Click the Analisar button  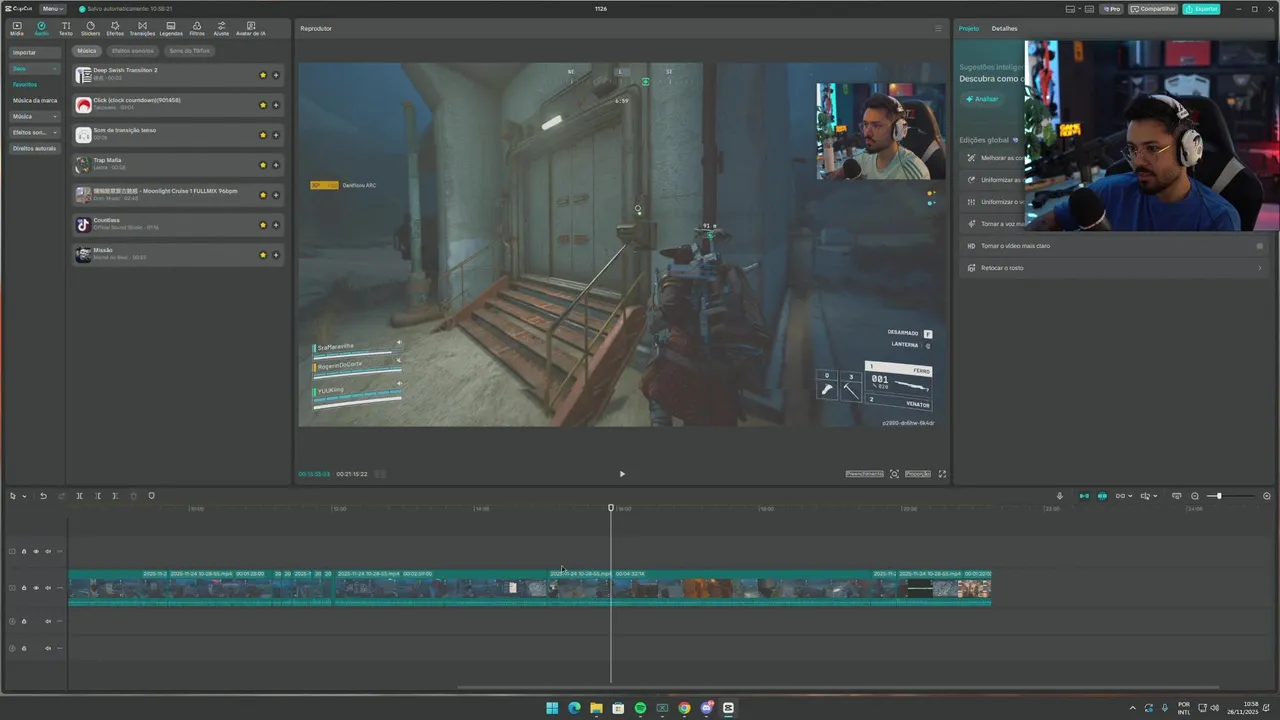[982, 99]
